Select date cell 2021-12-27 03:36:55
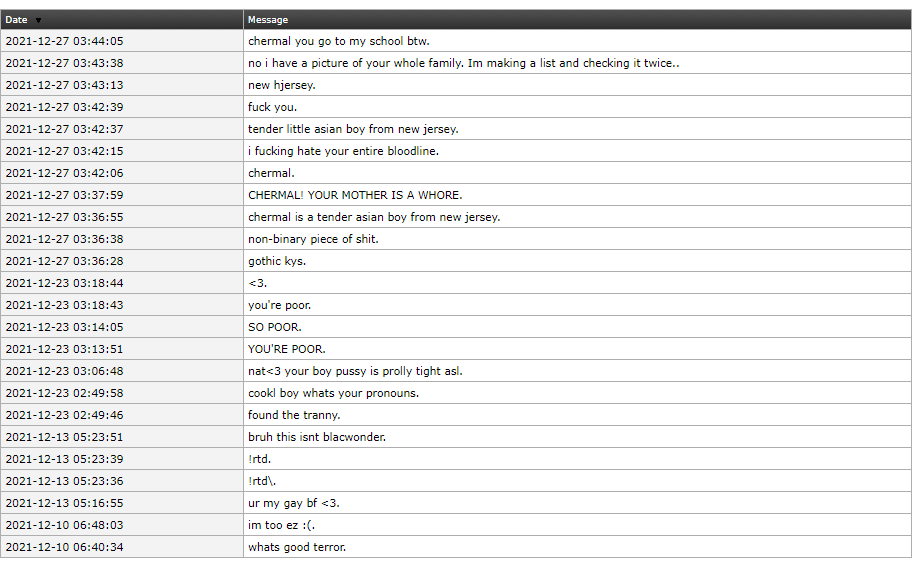The height and width of the screenshot is (562, 912). pos(64,217)
